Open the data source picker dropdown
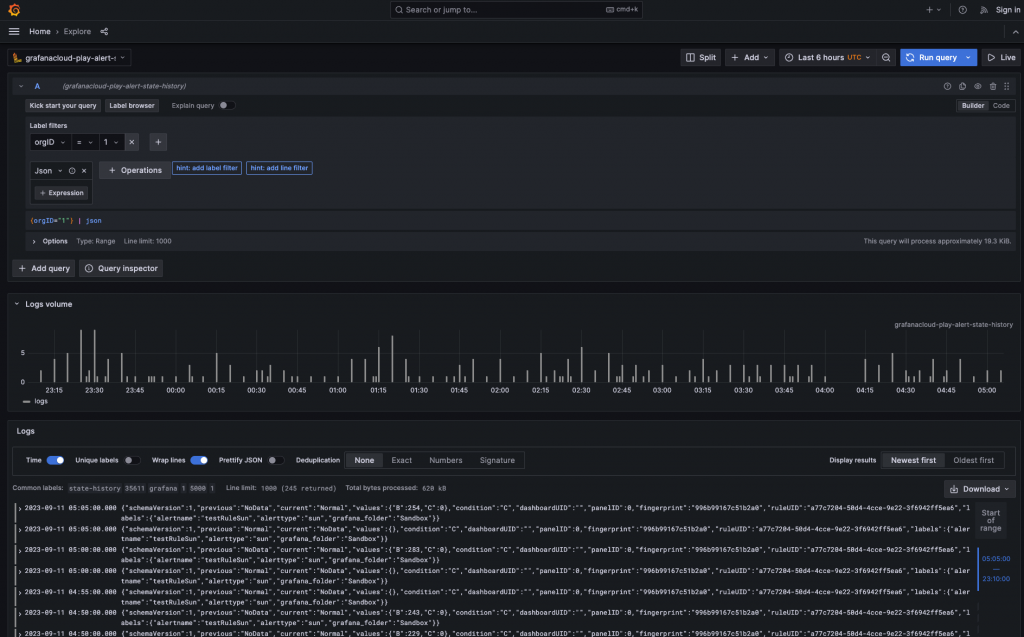Image resolution: width=1024 pixels, height=637 pixels. [69, 57]
